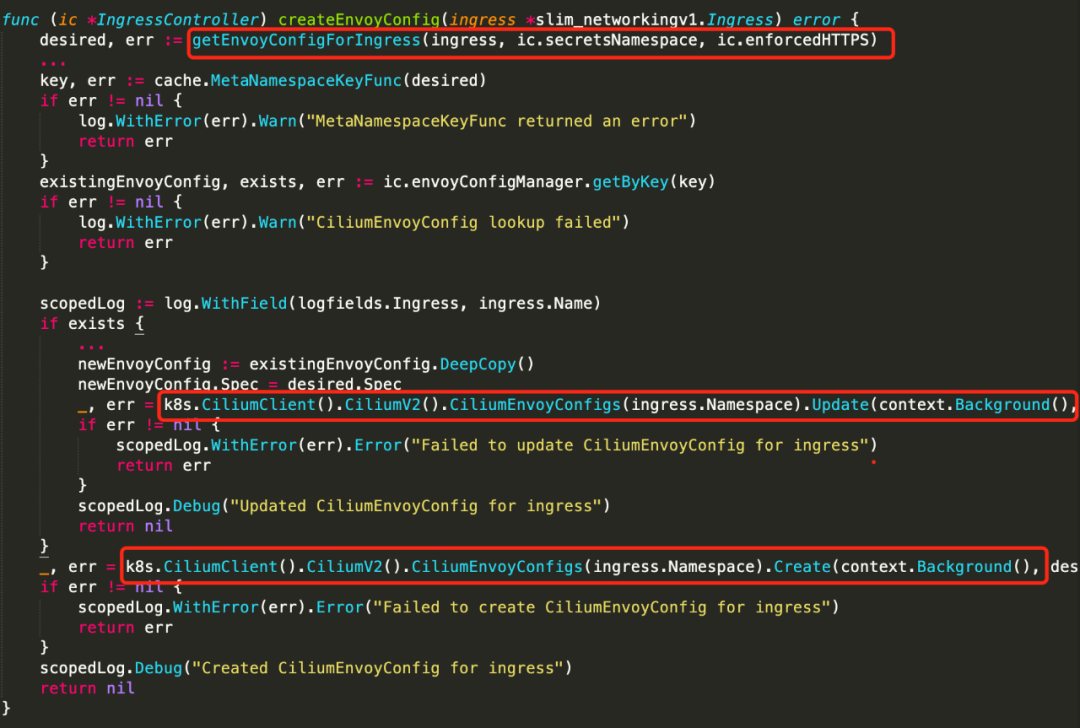The height and width of the screenshot is (728, 1080).
Task: Click the ic.enforcedHTTPS argument
Action: pos(793,40)
